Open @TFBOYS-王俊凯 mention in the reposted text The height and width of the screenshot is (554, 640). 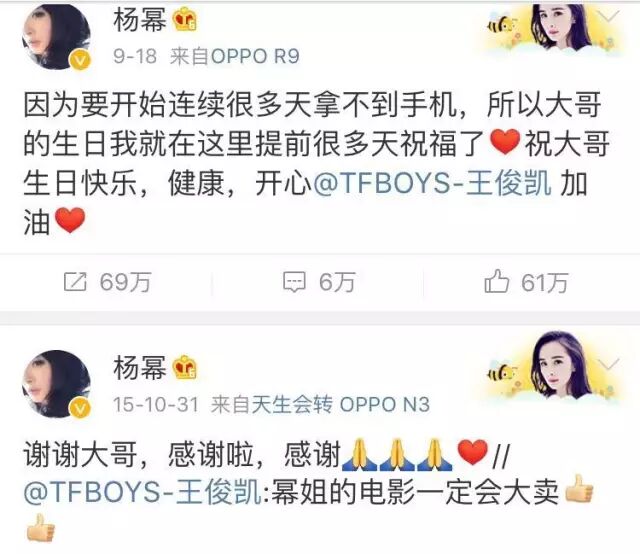(x=143, y=492)
